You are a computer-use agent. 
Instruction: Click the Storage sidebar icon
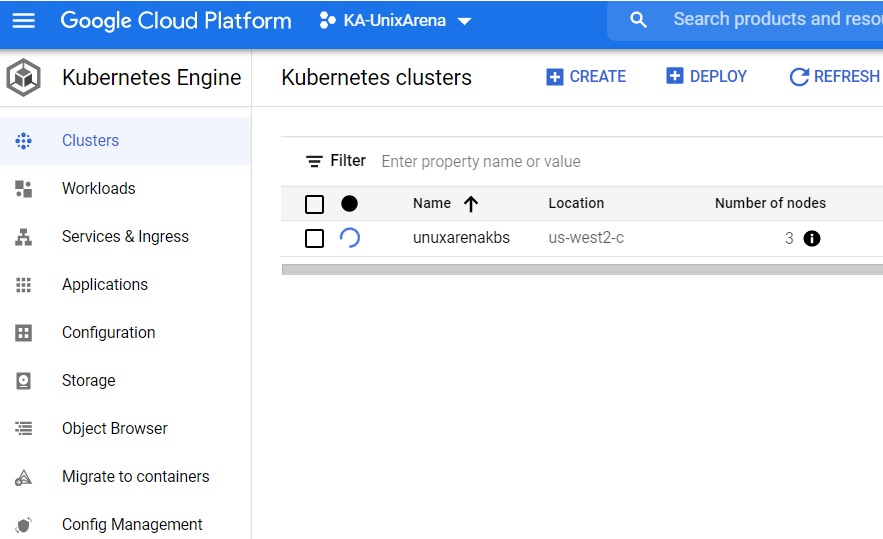click(23, 381)
